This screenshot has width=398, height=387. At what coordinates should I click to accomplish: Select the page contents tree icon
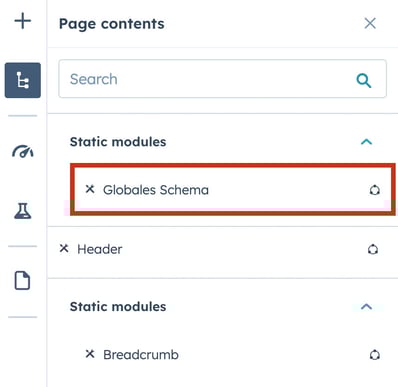click(x=23, y=80)
